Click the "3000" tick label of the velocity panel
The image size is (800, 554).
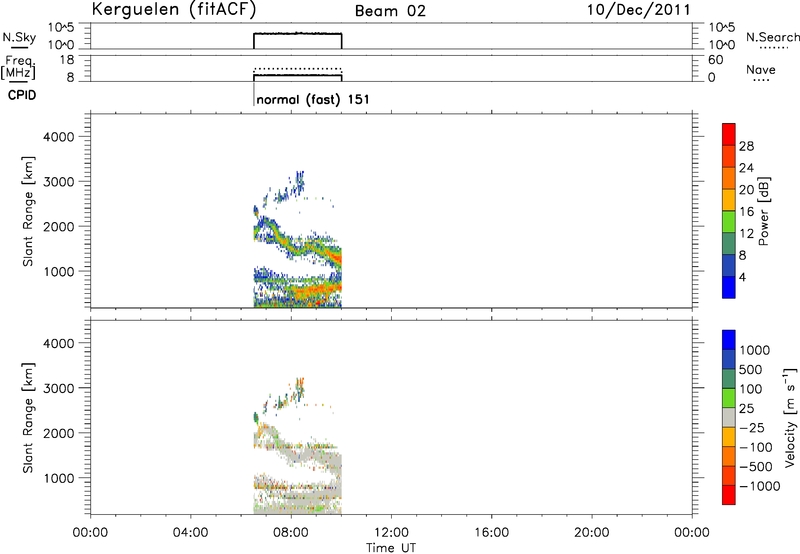[x=59, y=388]
